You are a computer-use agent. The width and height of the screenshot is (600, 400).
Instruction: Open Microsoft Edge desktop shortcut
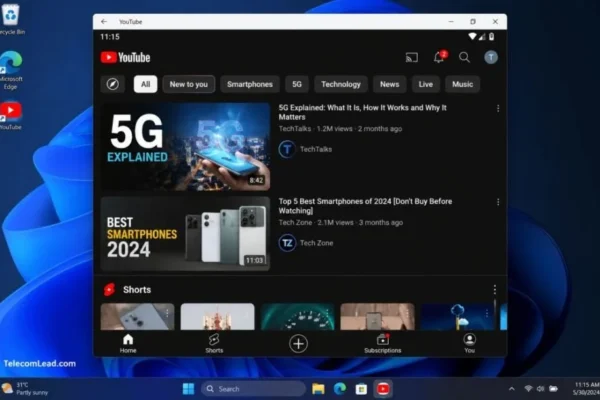pos(11,70)
